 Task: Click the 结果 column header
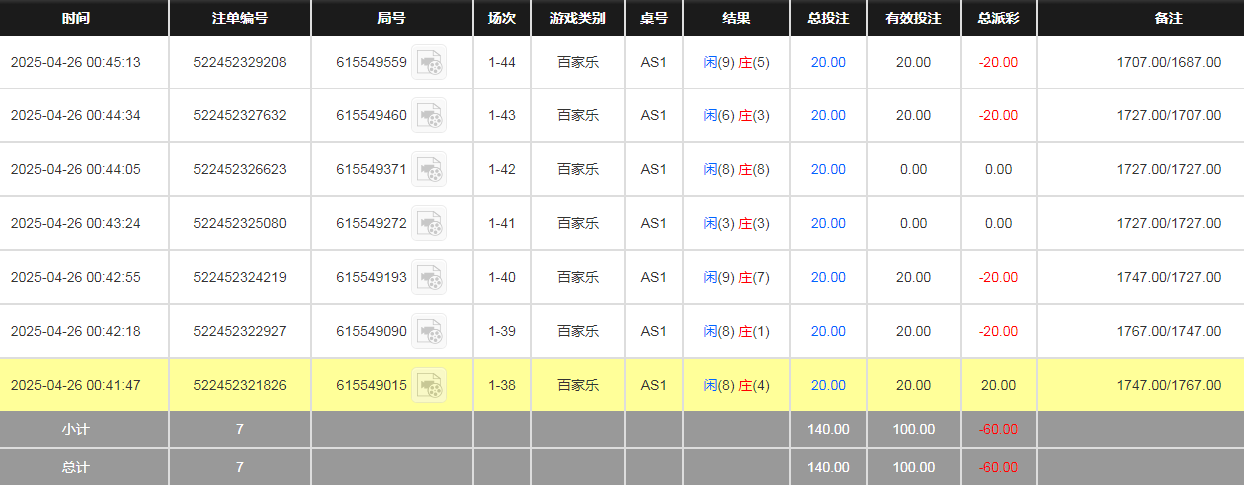(x=736, y=18)
